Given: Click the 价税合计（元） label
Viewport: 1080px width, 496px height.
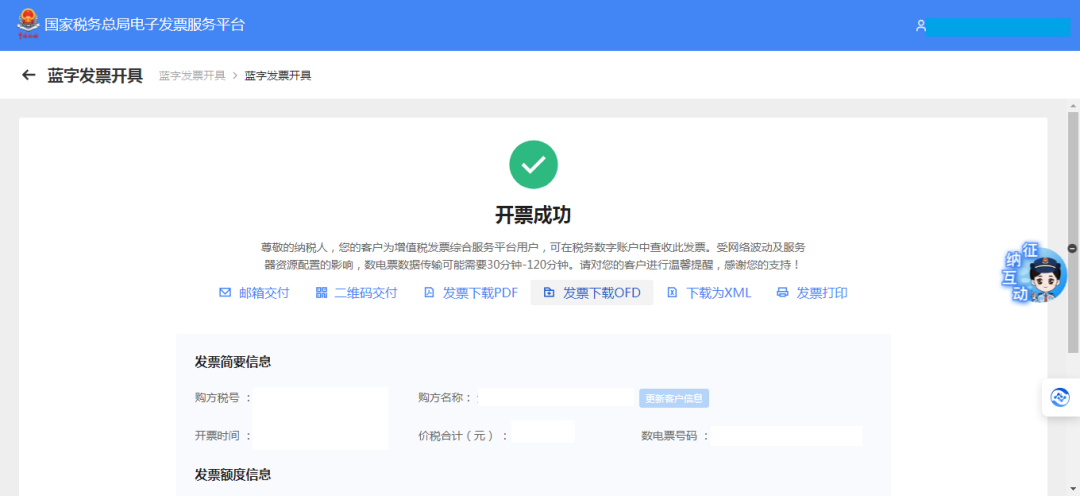Looking at the screenshot, I should [x=463, y=435].
